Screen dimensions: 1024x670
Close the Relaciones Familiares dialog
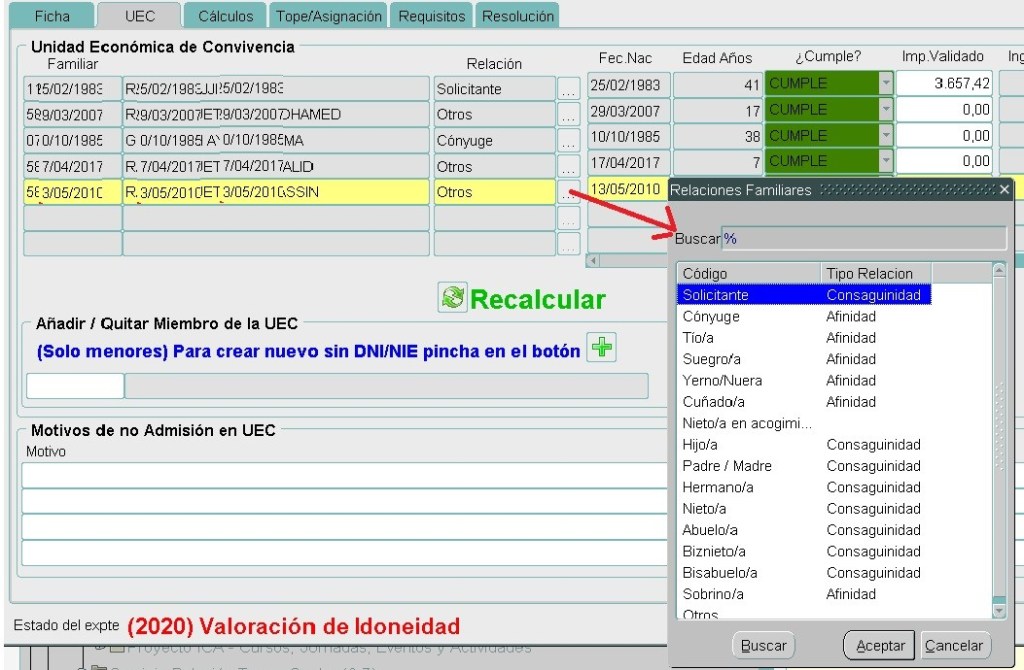pyautogui.click(x=1004, y=190)
